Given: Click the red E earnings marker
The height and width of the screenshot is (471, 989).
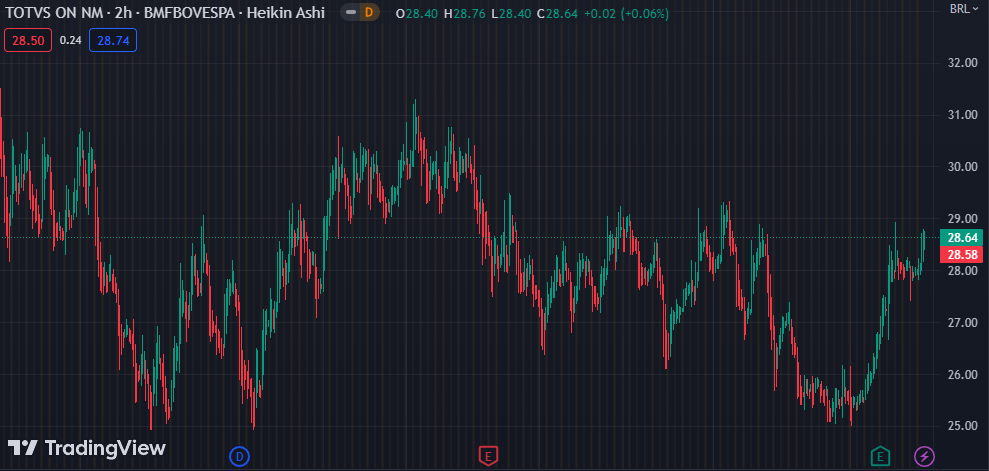Looking at the screenshot, I should coord(488,455).
